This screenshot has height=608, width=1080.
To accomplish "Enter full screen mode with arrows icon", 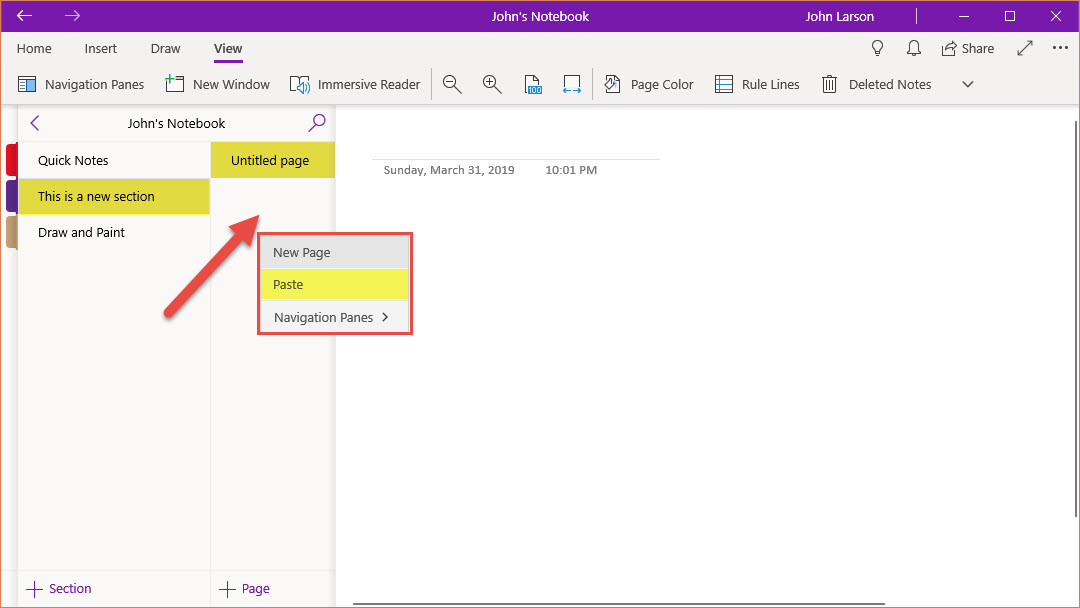I will coord(1025,48).
